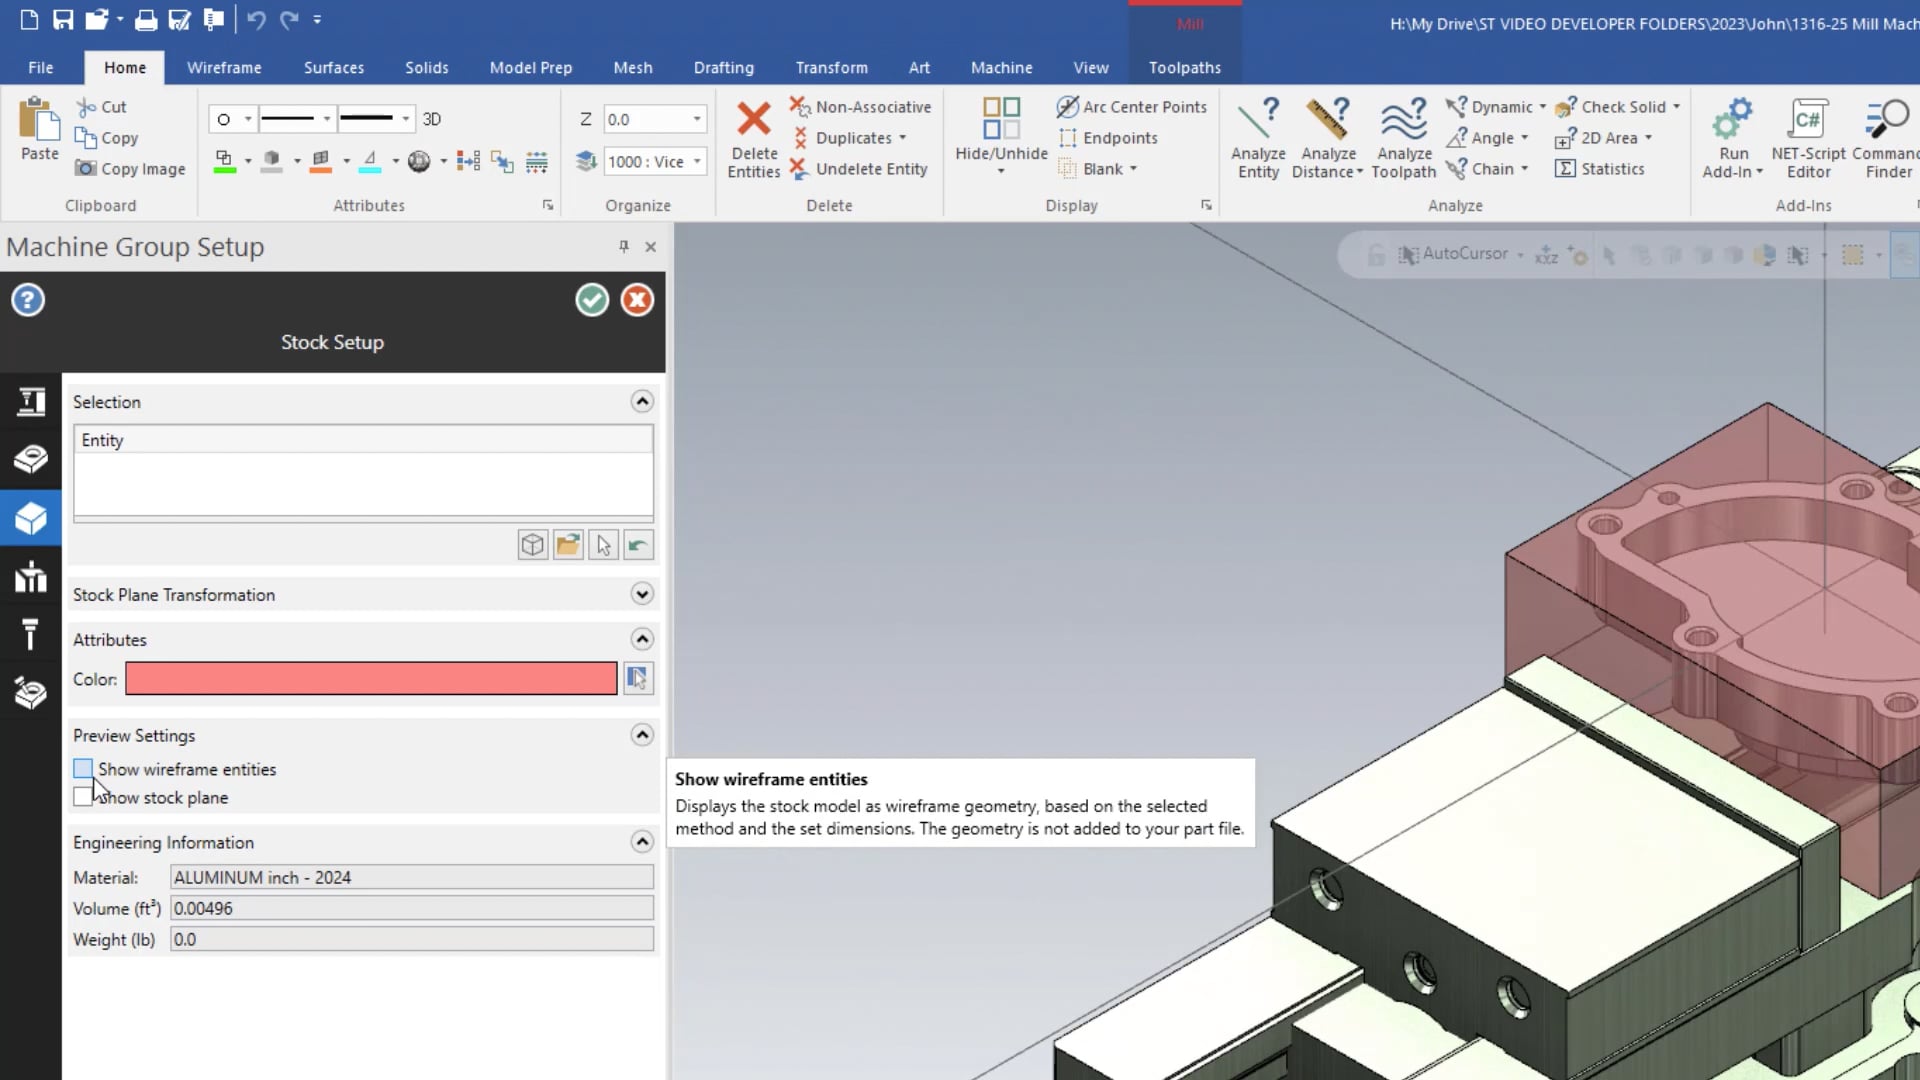Collapse the Preview Settings section
The image size is (1920, 1080).
click(x=642, y=735)
